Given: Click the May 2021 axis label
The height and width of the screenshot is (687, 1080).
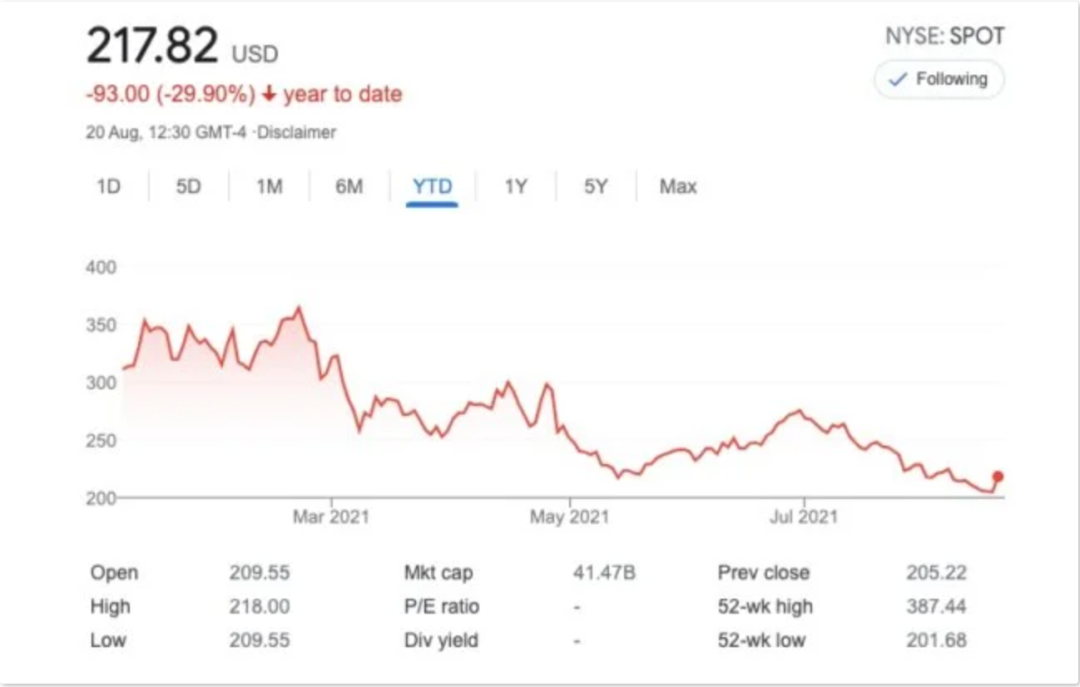Looking at the screenshot, I should pos(569,517).
